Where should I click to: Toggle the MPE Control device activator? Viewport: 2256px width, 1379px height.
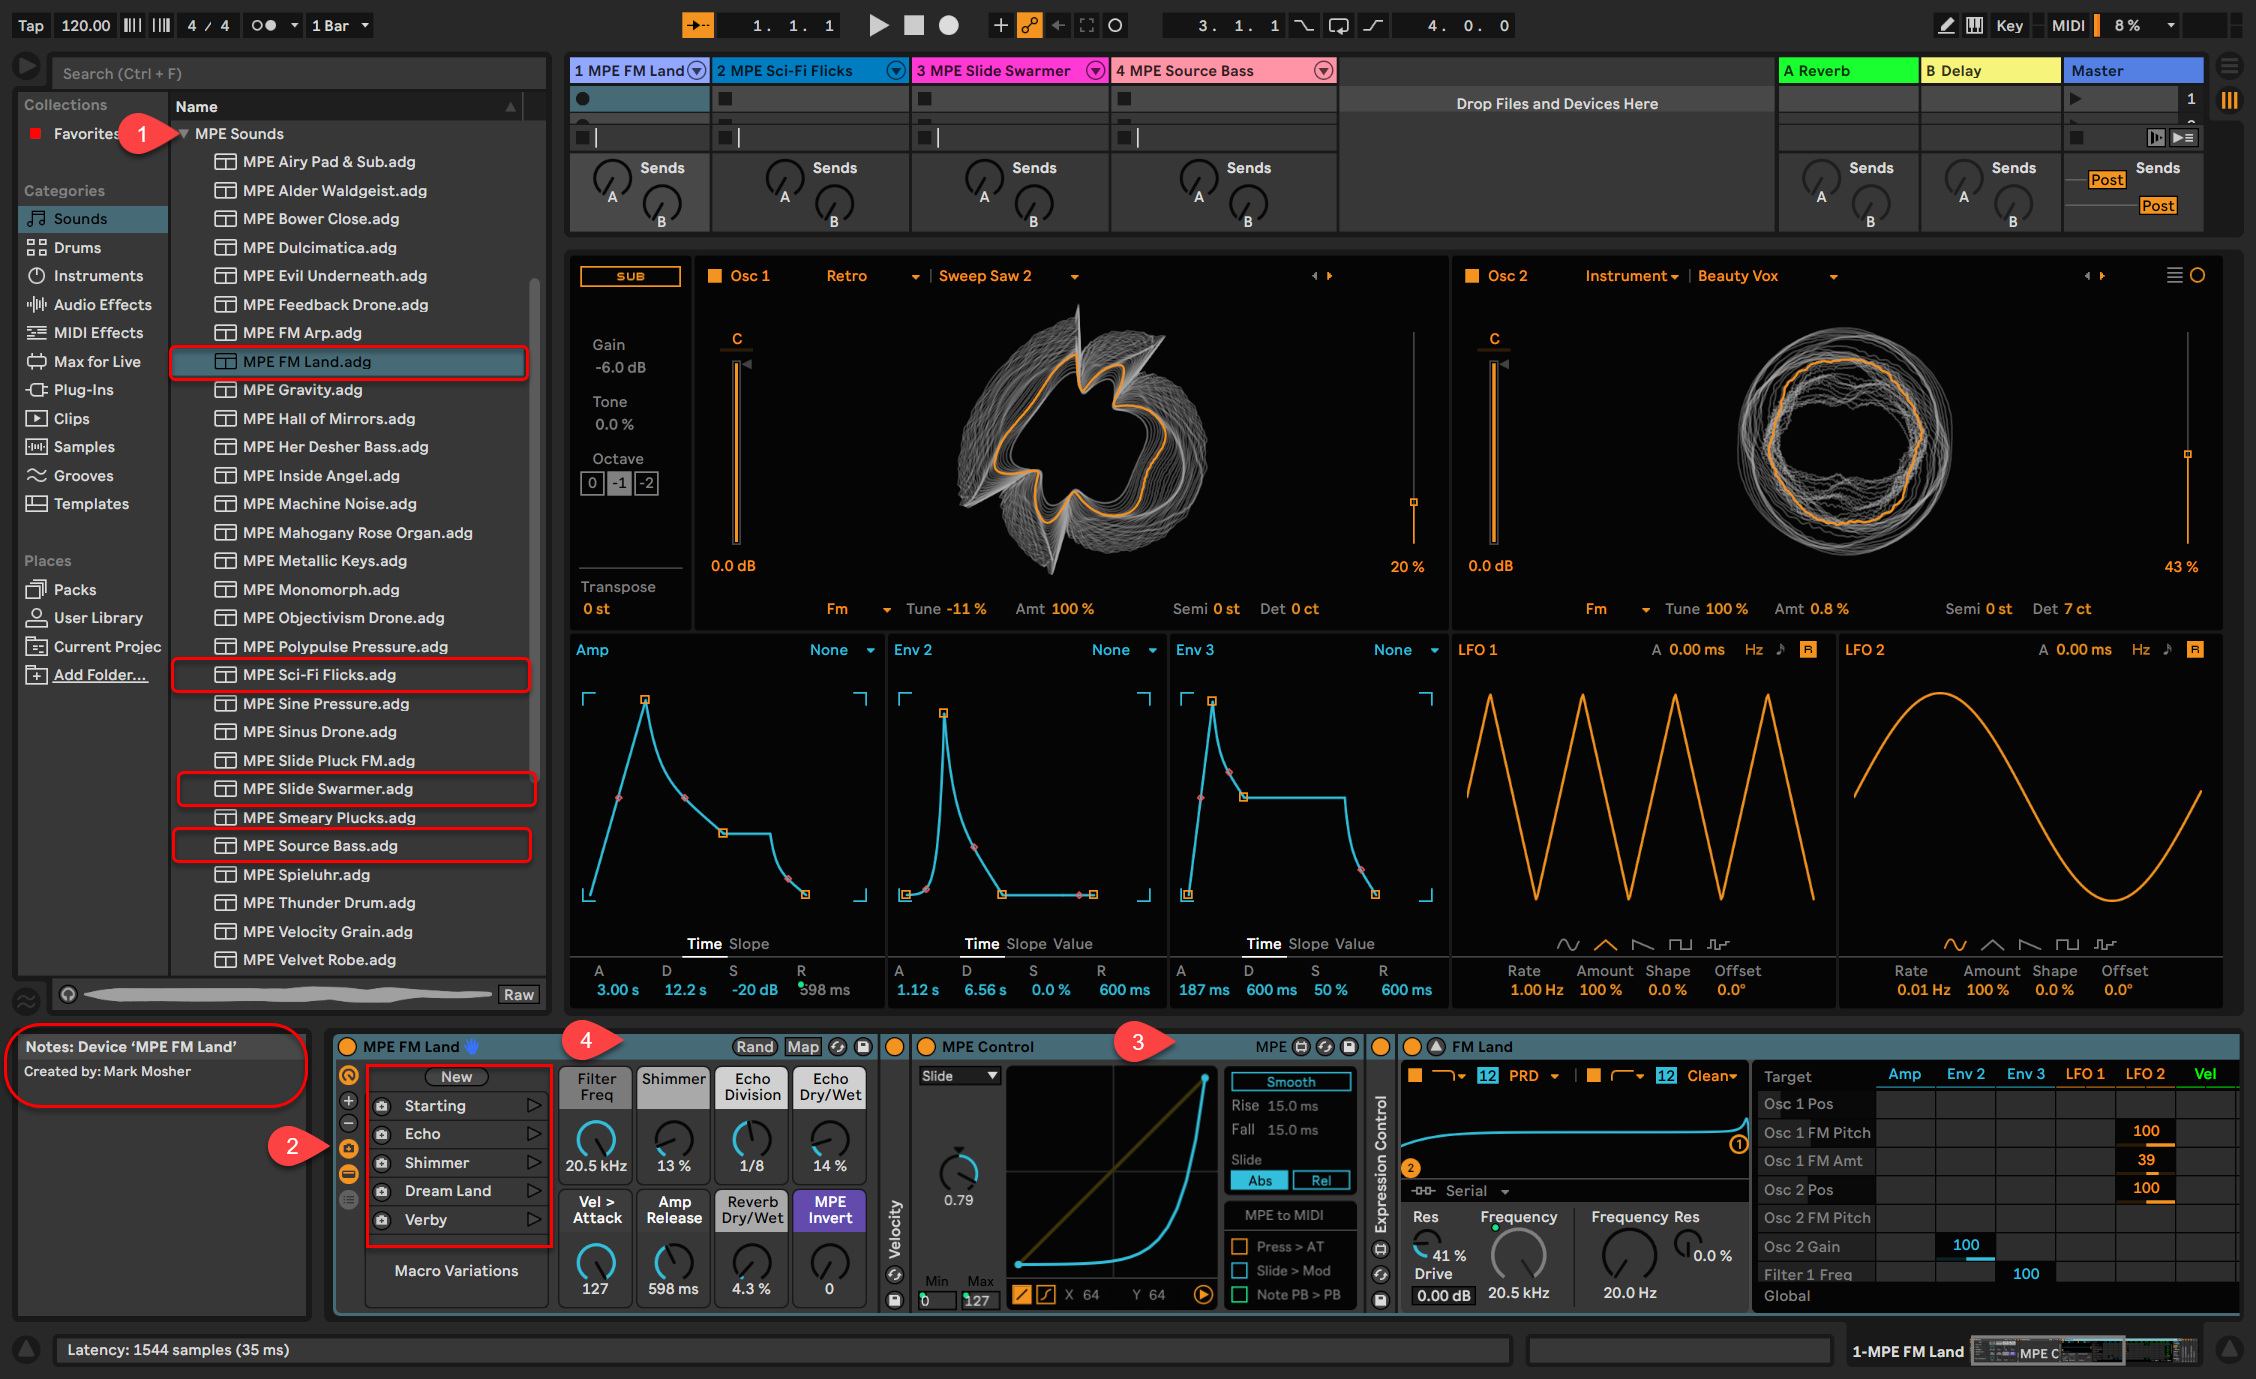tap(926, 1046)
